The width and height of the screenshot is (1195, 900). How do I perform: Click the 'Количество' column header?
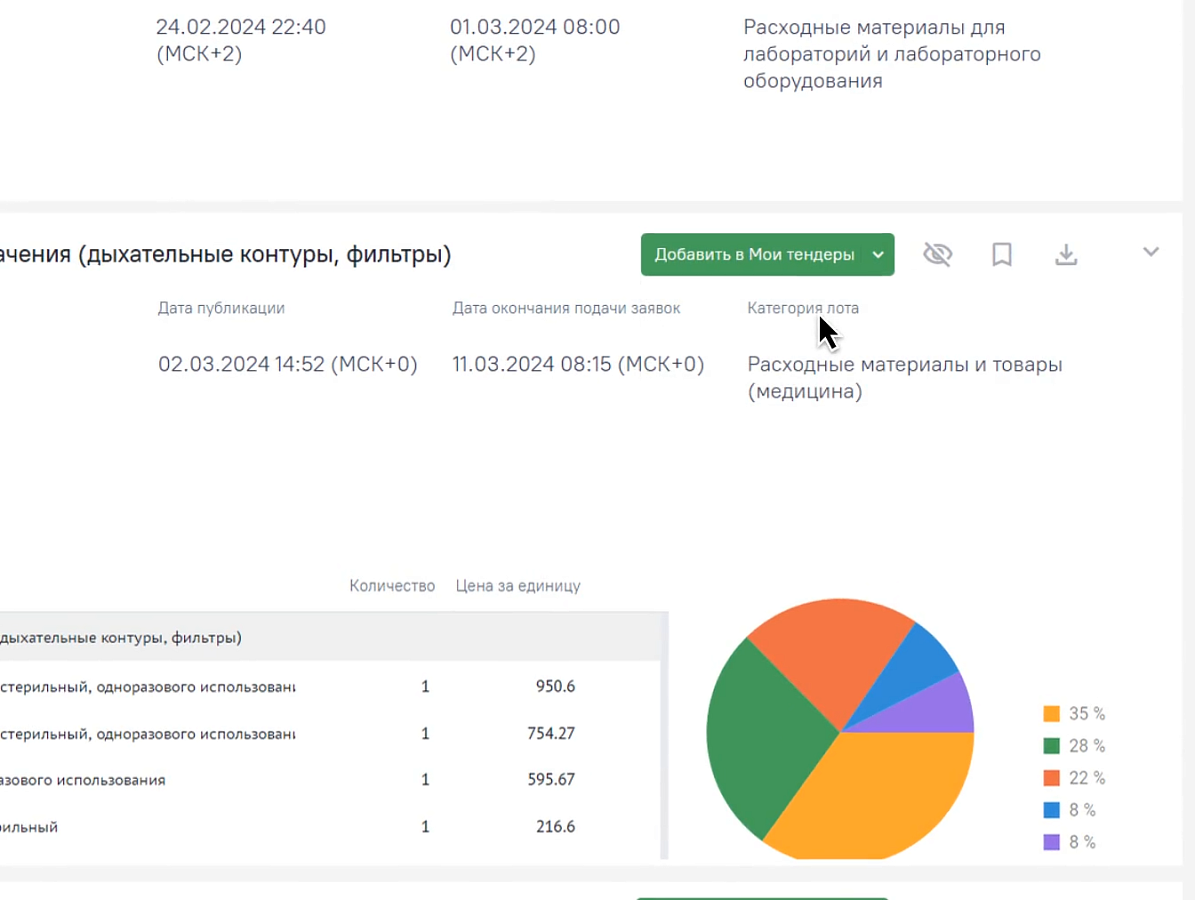click(392, 586)
